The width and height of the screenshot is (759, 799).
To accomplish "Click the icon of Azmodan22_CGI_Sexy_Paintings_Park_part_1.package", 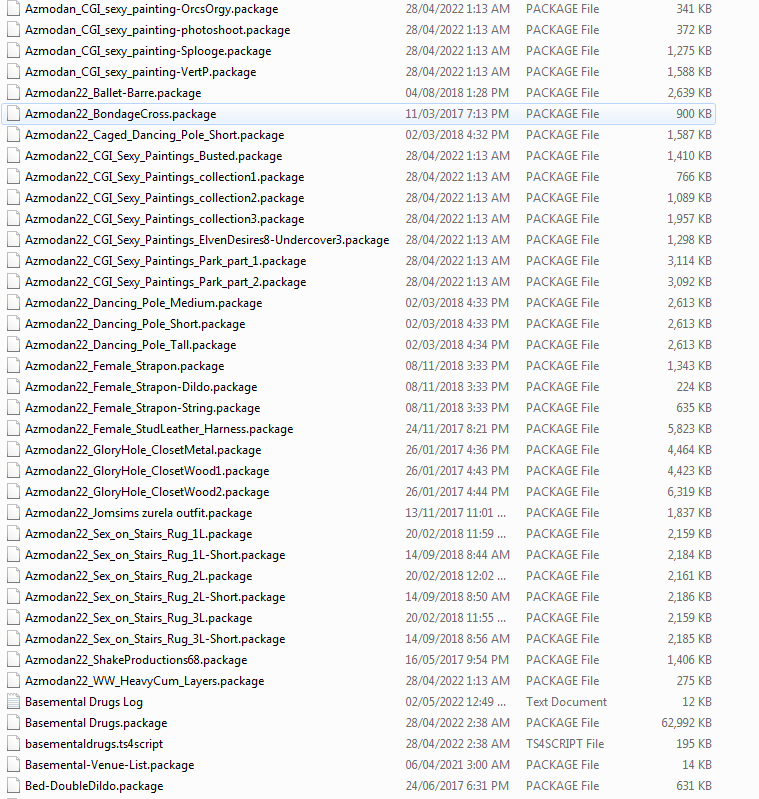I will (x=14, y=260).
